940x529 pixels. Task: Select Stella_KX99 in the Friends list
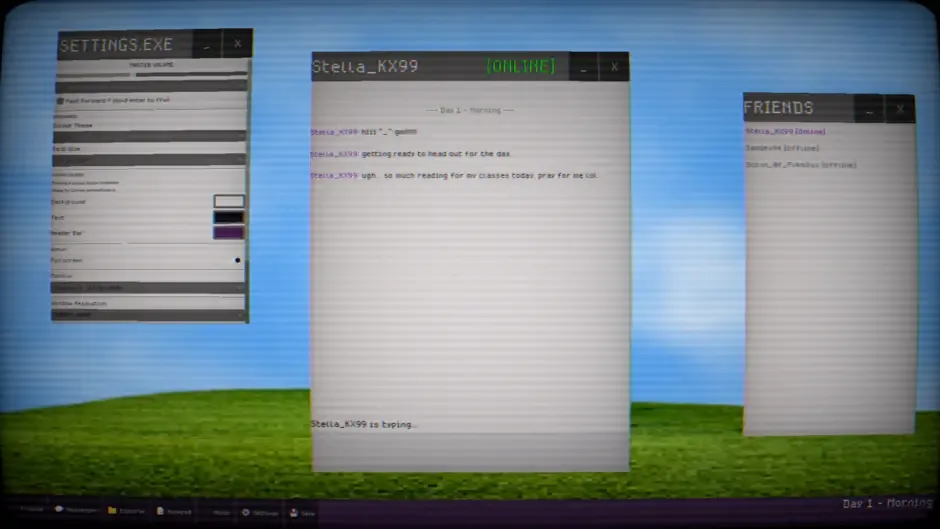pos(785,131)
